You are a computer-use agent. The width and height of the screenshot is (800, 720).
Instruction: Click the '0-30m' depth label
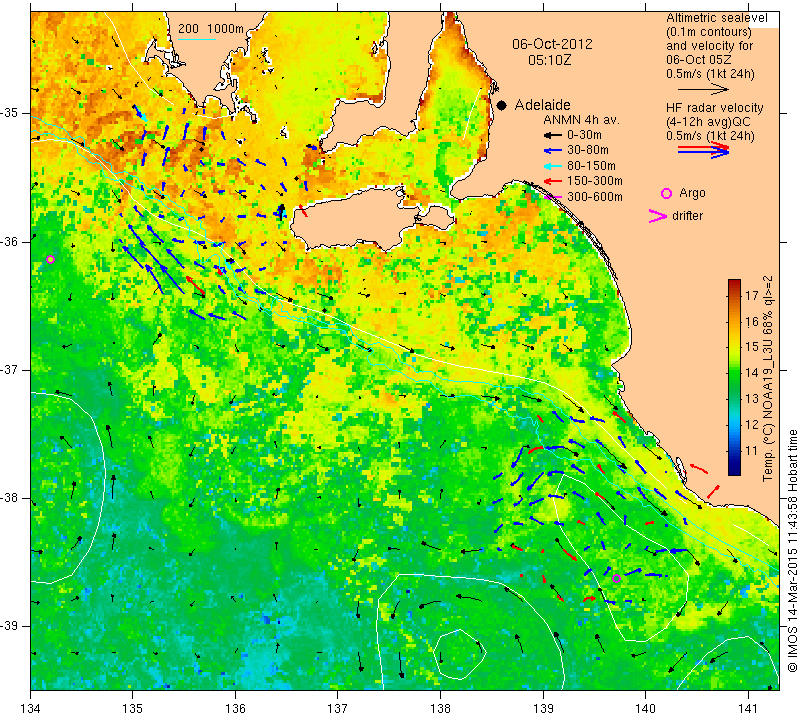(x=584, y=135)
